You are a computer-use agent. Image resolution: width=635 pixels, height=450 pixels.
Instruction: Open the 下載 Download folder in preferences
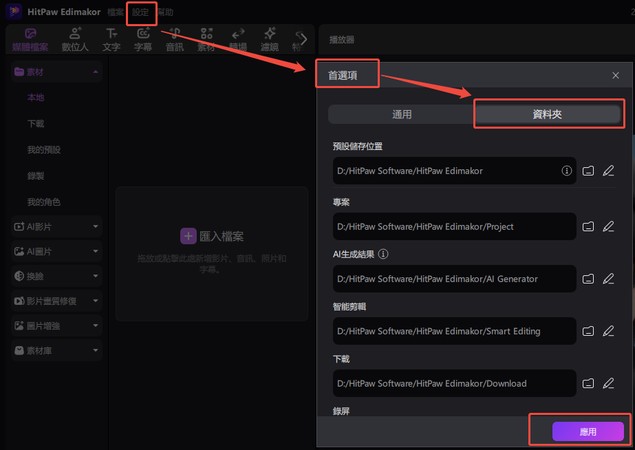pos(588,383)
